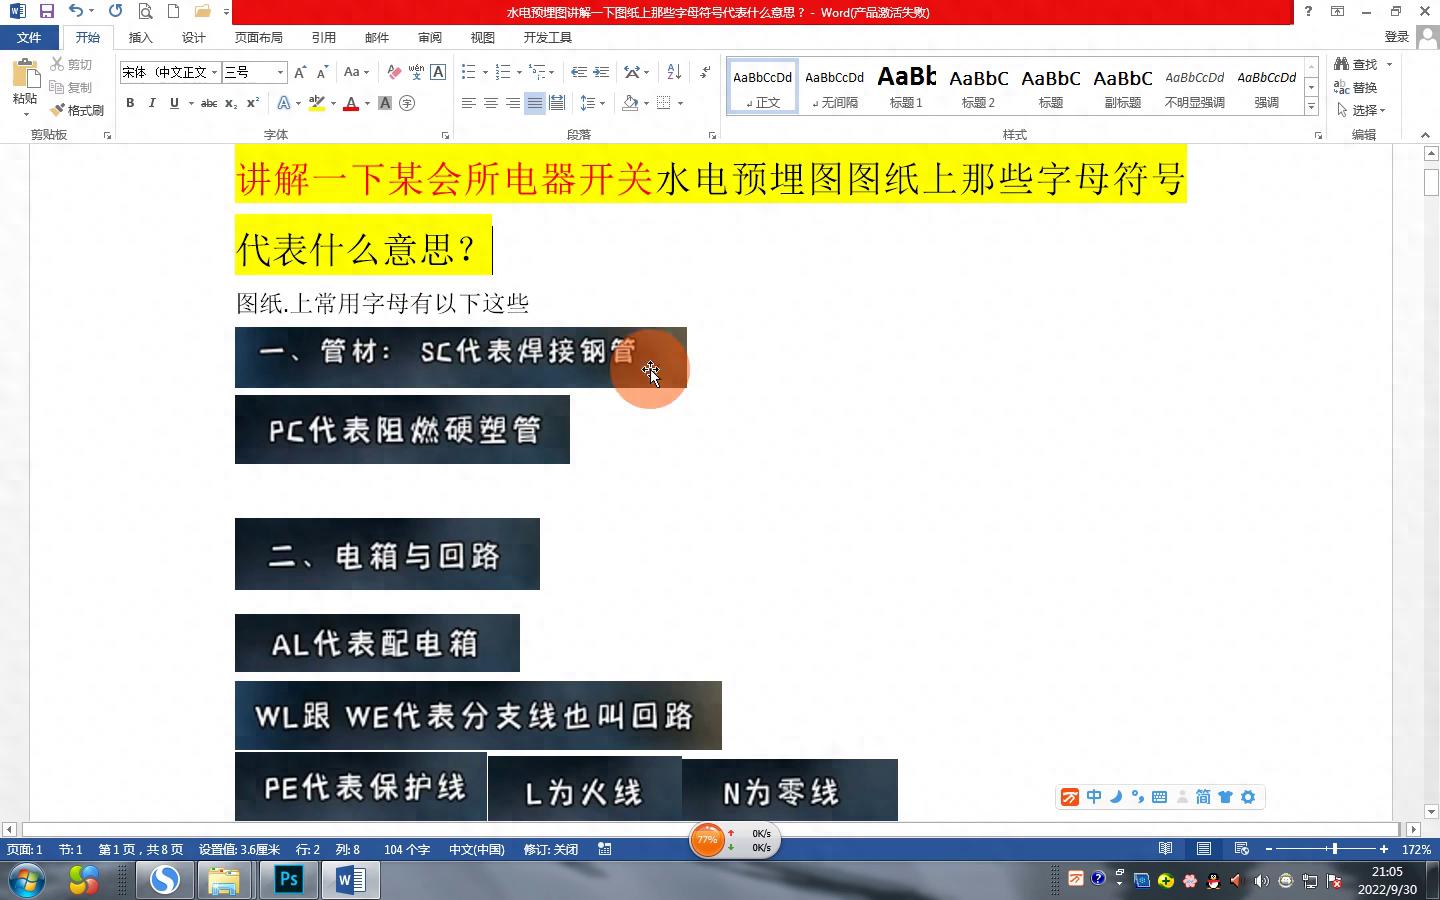Toggle italic formatting
The image size is (1440, 900).
(x=152, y=103)
